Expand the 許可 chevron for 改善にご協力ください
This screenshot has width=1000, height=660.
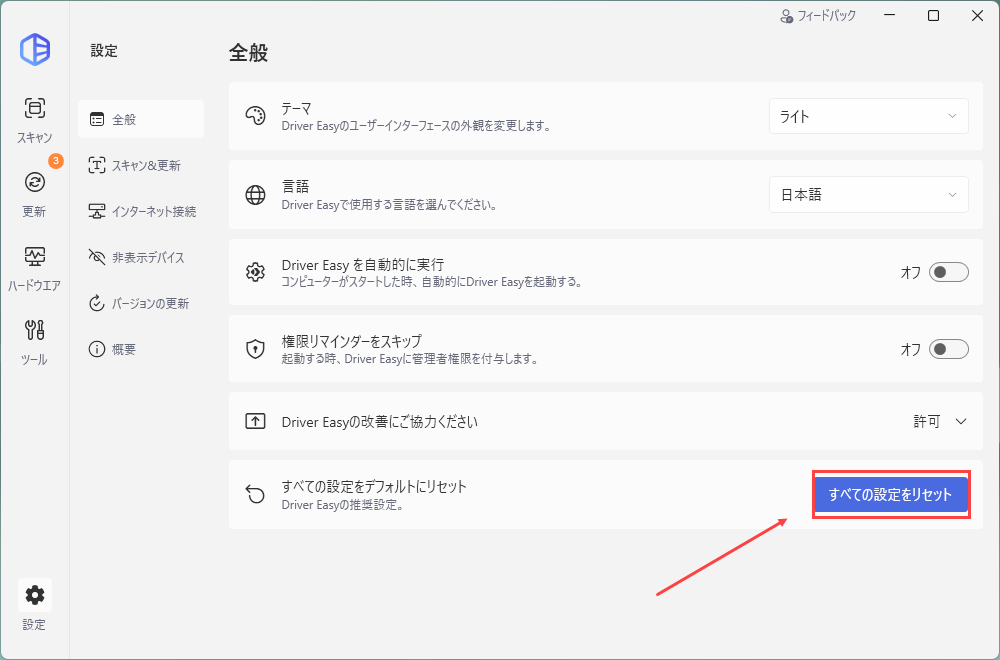pyautogui.click(x=960, y=422)
